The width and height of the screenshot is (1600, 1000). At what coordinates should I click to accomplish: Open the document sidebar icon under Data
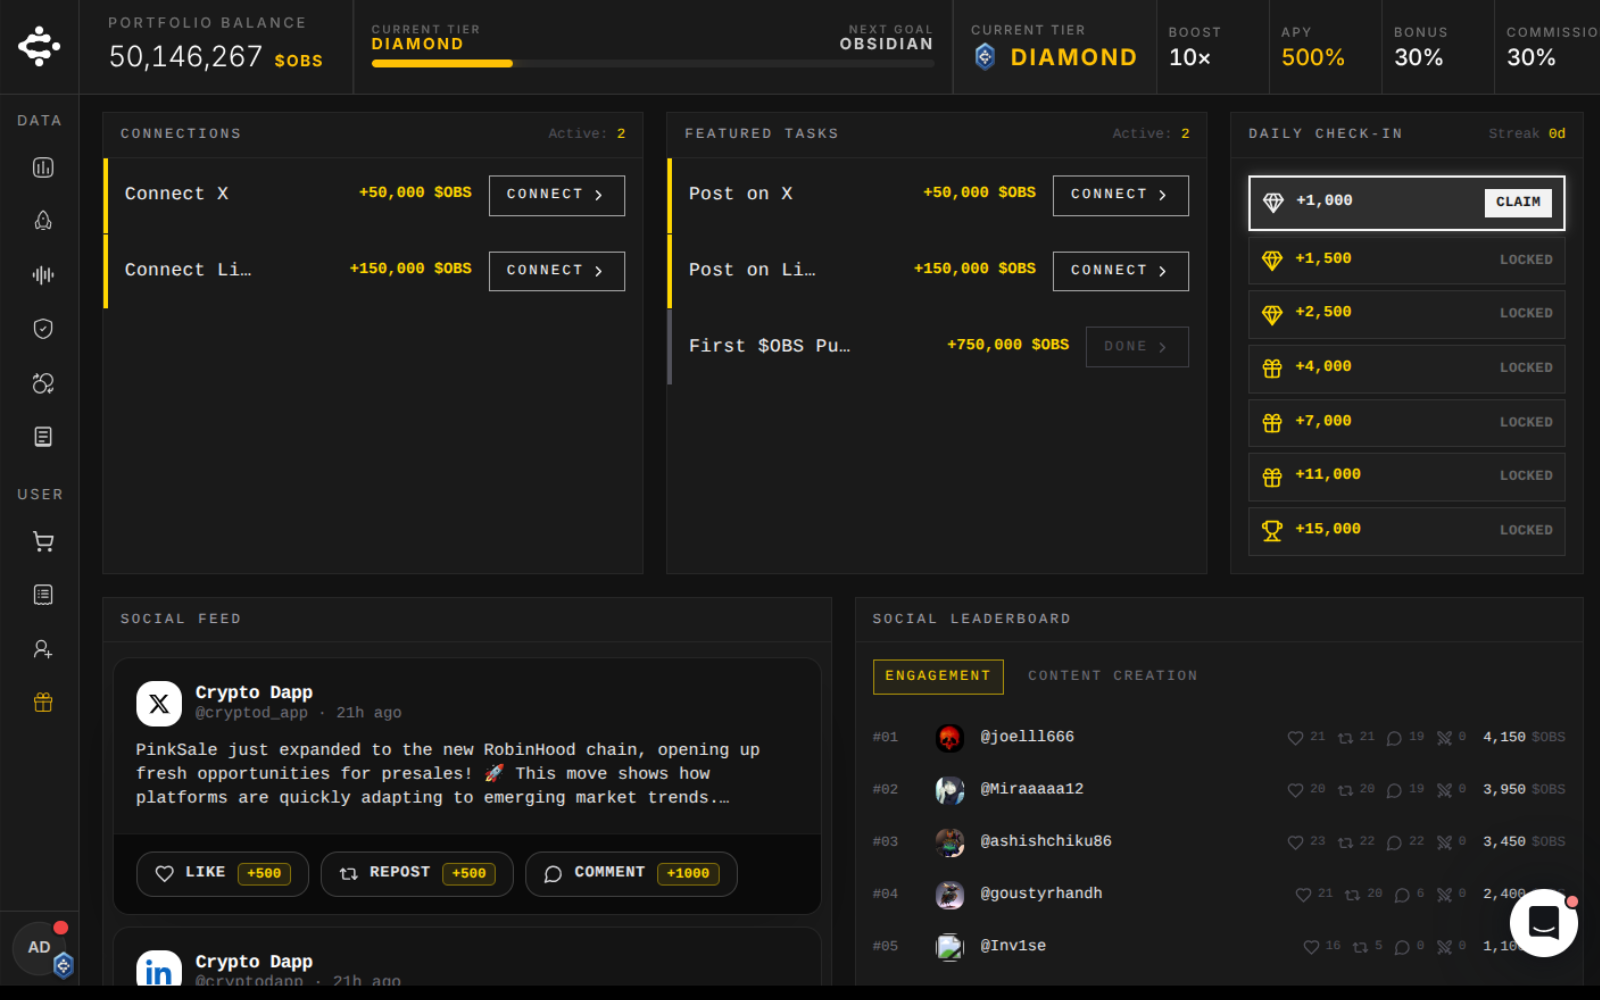click(x=43, y=436)
